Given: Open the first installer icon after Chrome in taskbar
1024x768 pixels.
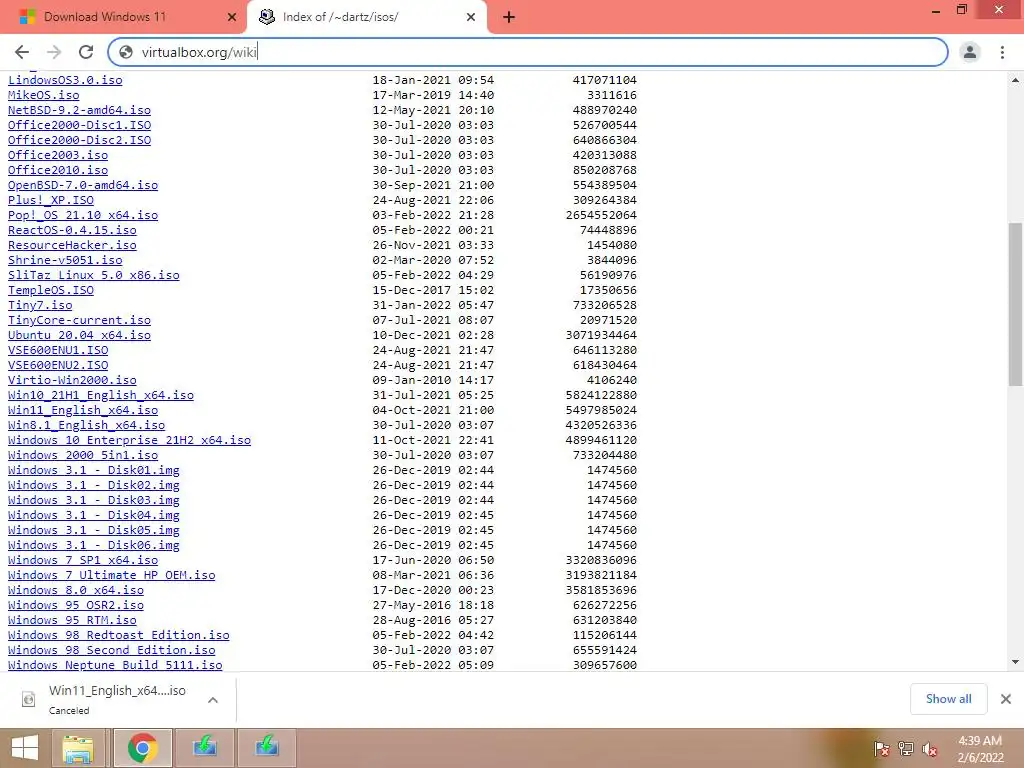Looking at the screenshot, I should click(204, 748).
